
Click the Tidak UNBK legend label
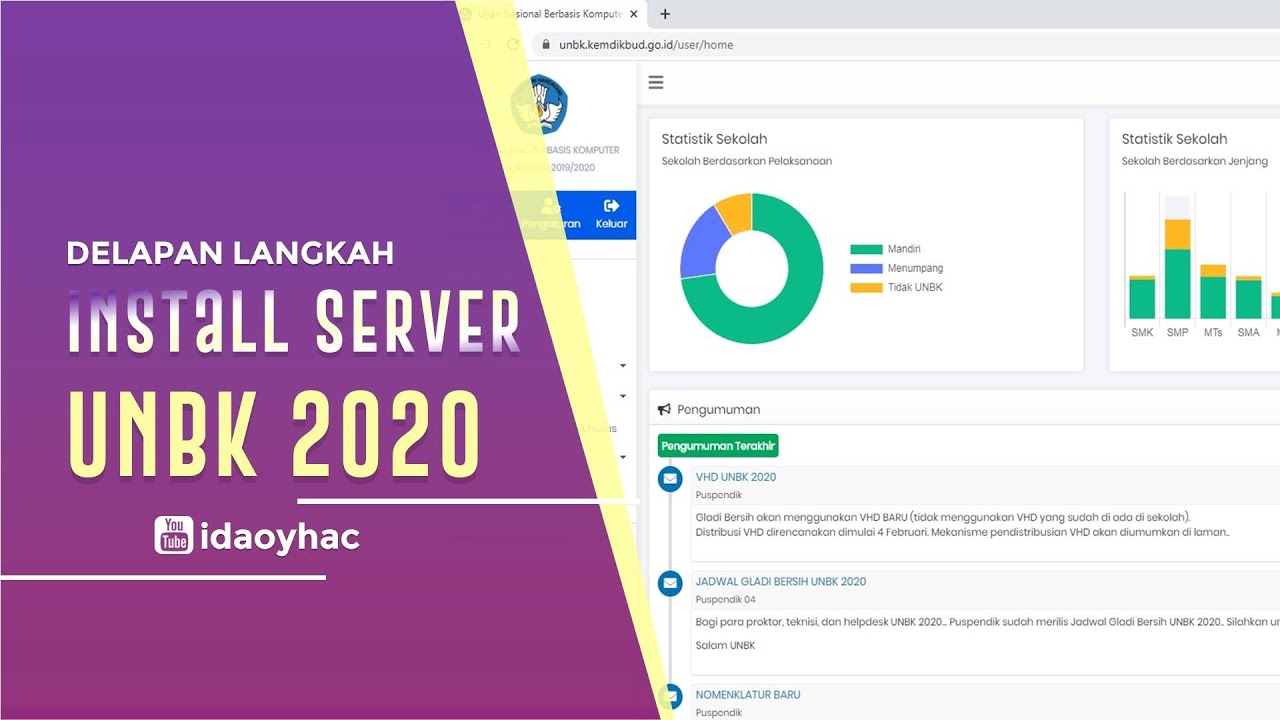(x=915, y=287)
